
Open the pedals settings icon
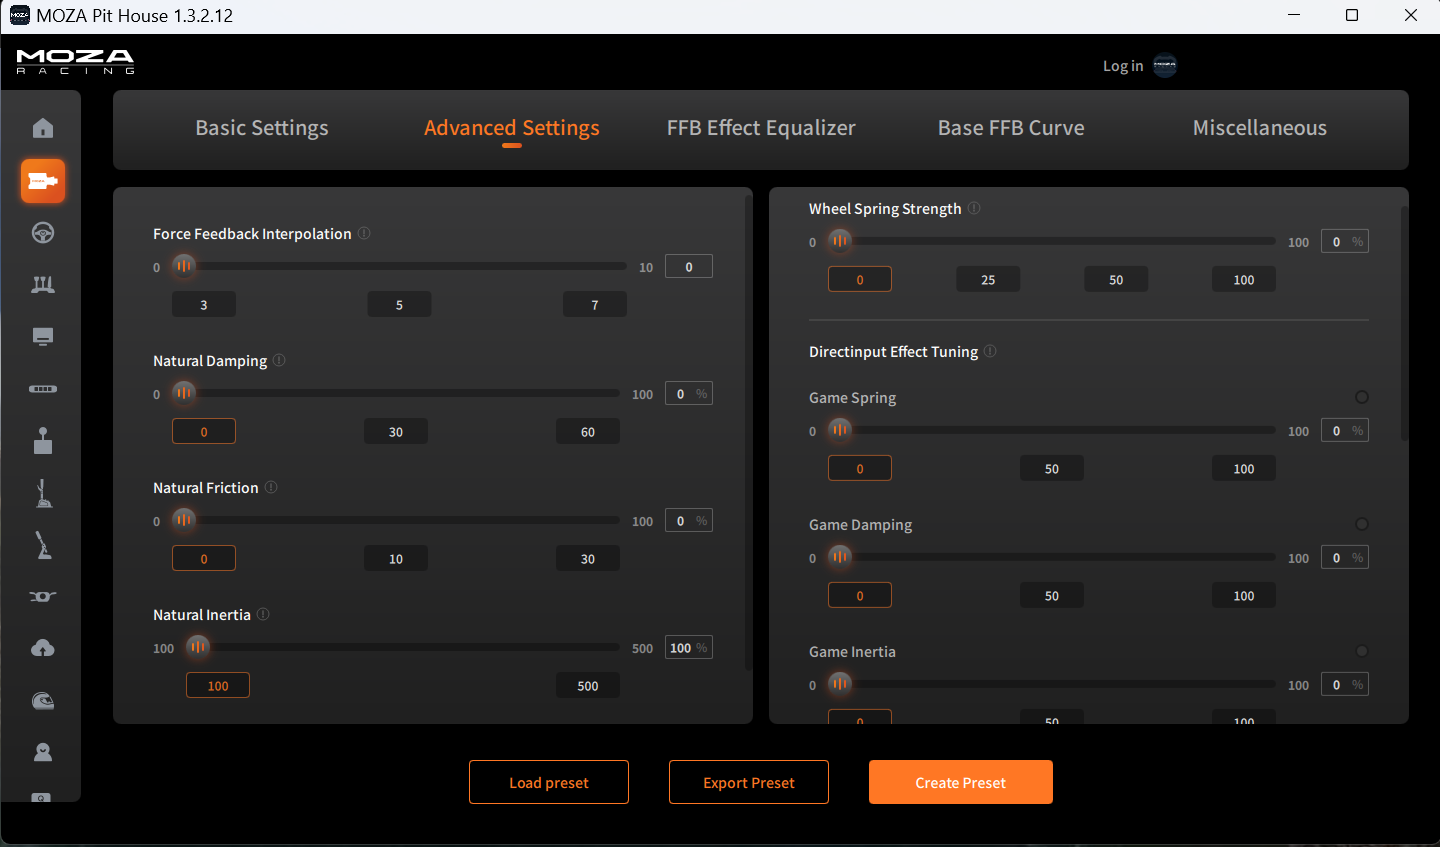tap(43, 285)
